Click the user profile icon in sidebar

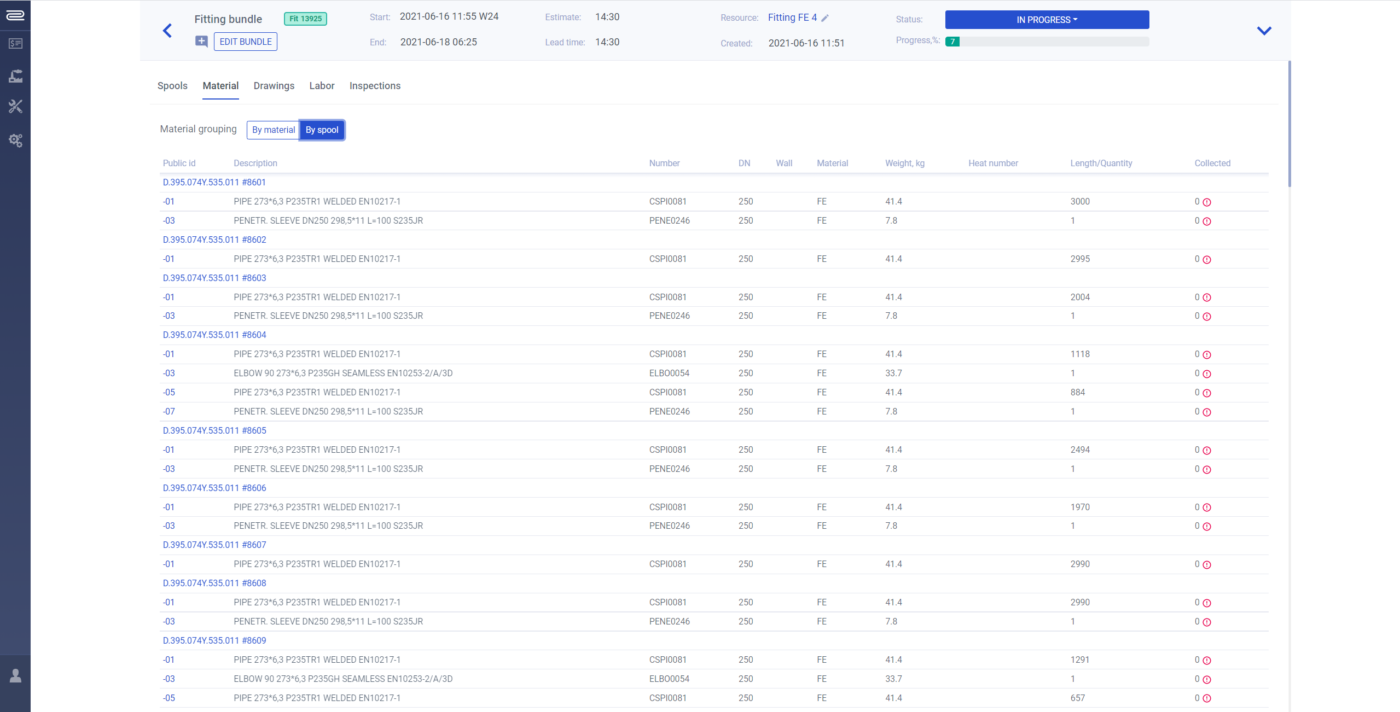click(15, 676)
